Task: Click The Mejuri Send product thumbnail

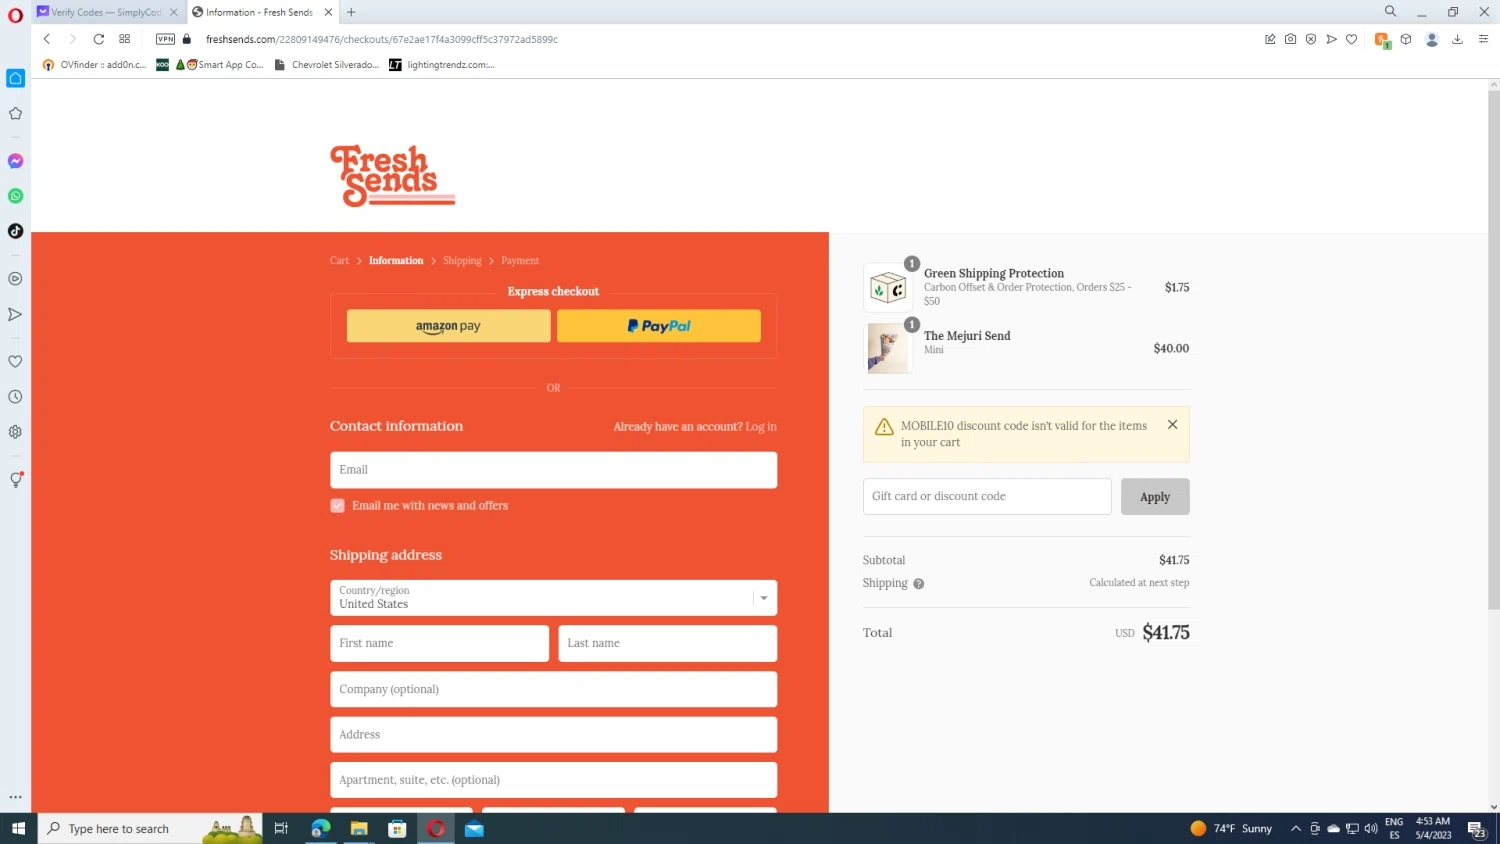Action: pos(887,348)
